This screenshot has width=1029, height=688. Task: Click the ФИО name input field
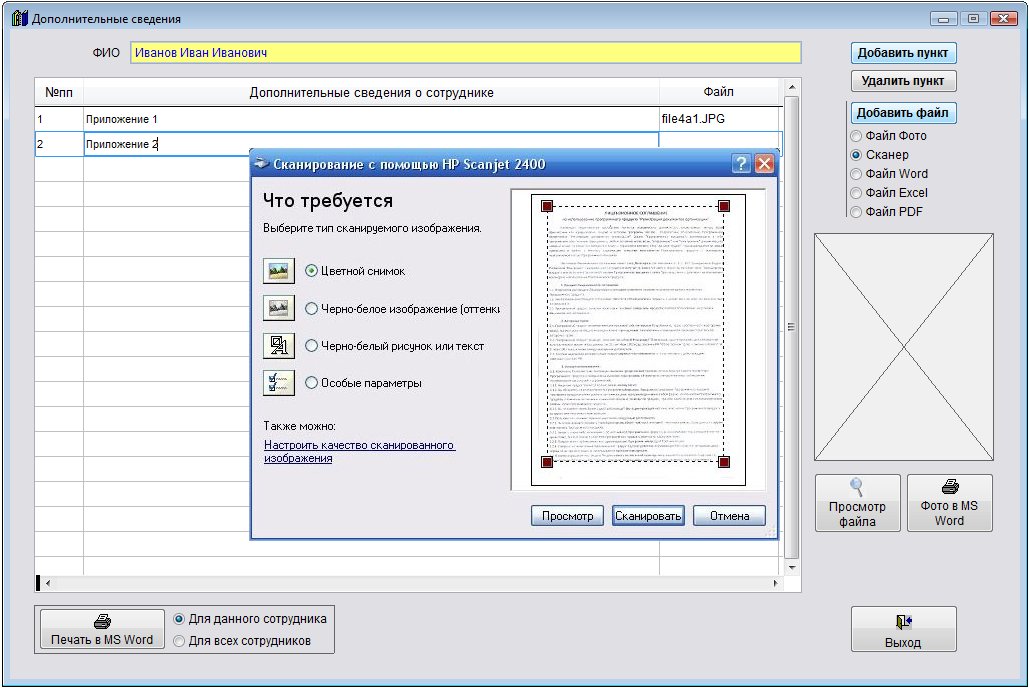pos(465,53)
